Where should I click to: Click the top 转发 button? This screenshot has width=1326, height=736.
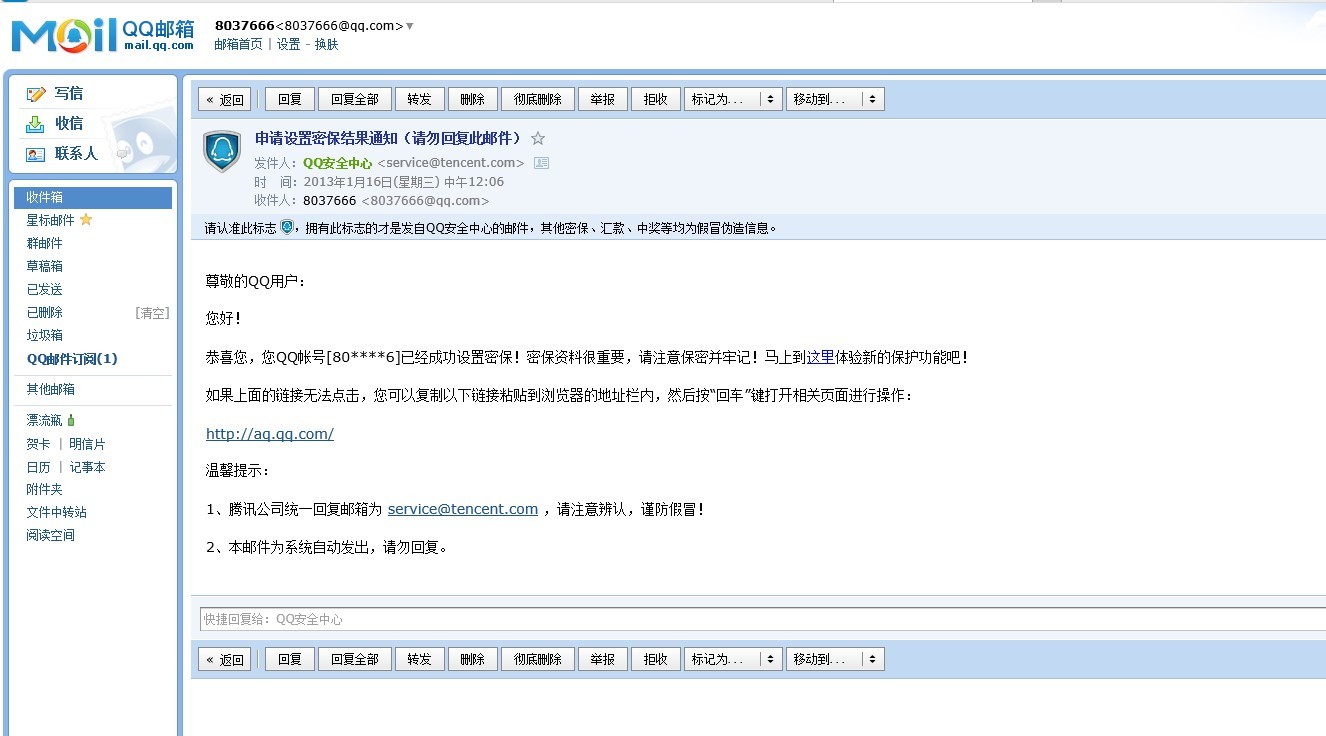pos(420,99)
